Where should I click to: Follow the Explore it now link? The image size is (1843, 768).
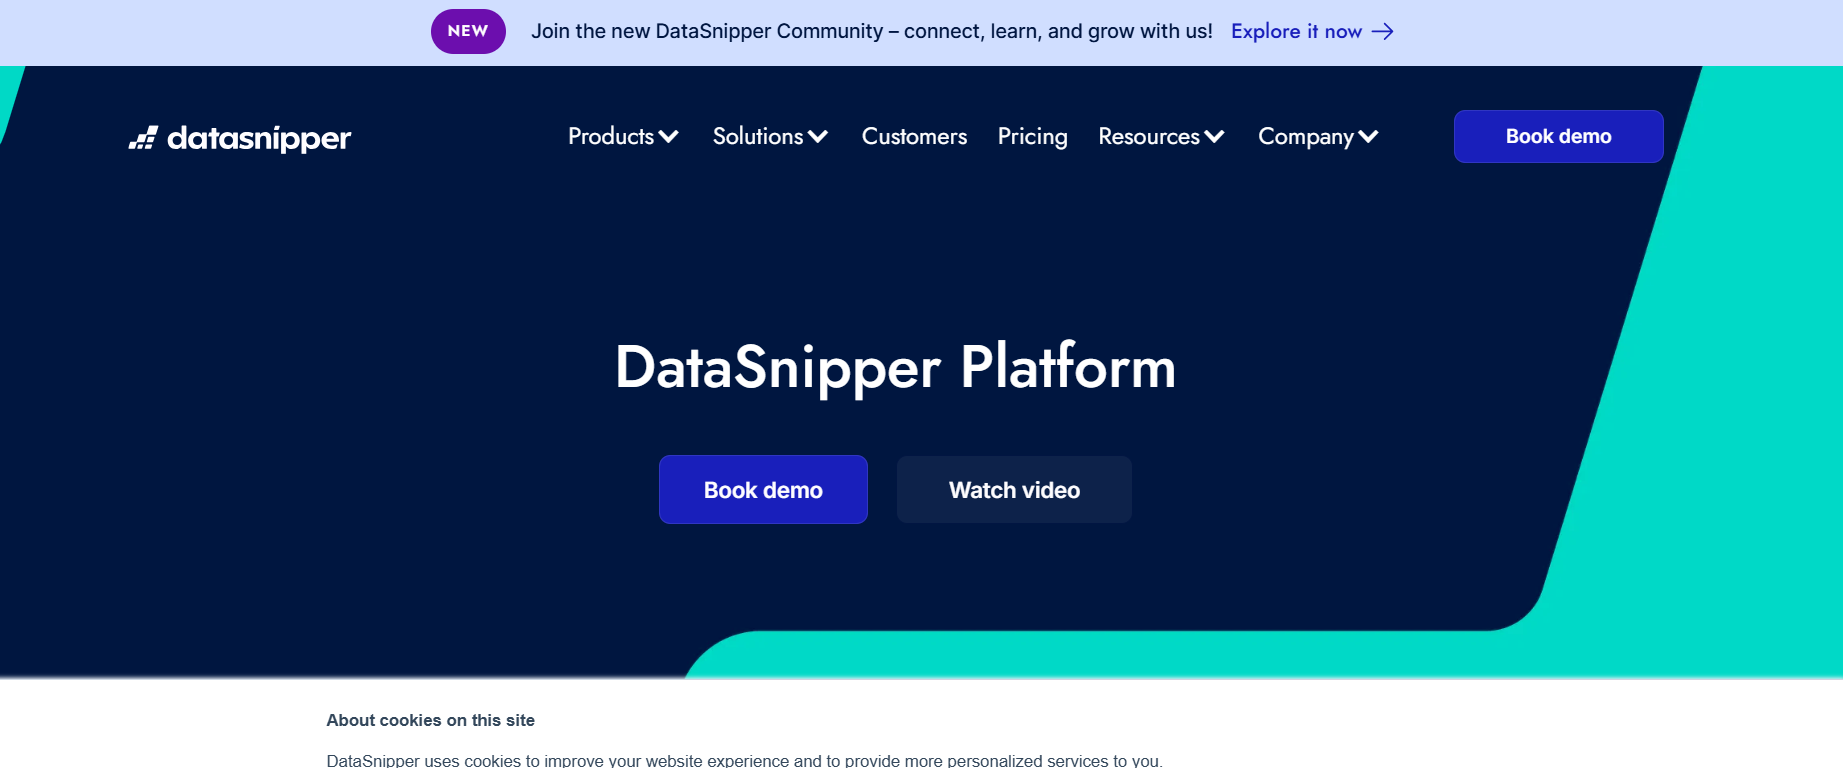[1296, 32]
